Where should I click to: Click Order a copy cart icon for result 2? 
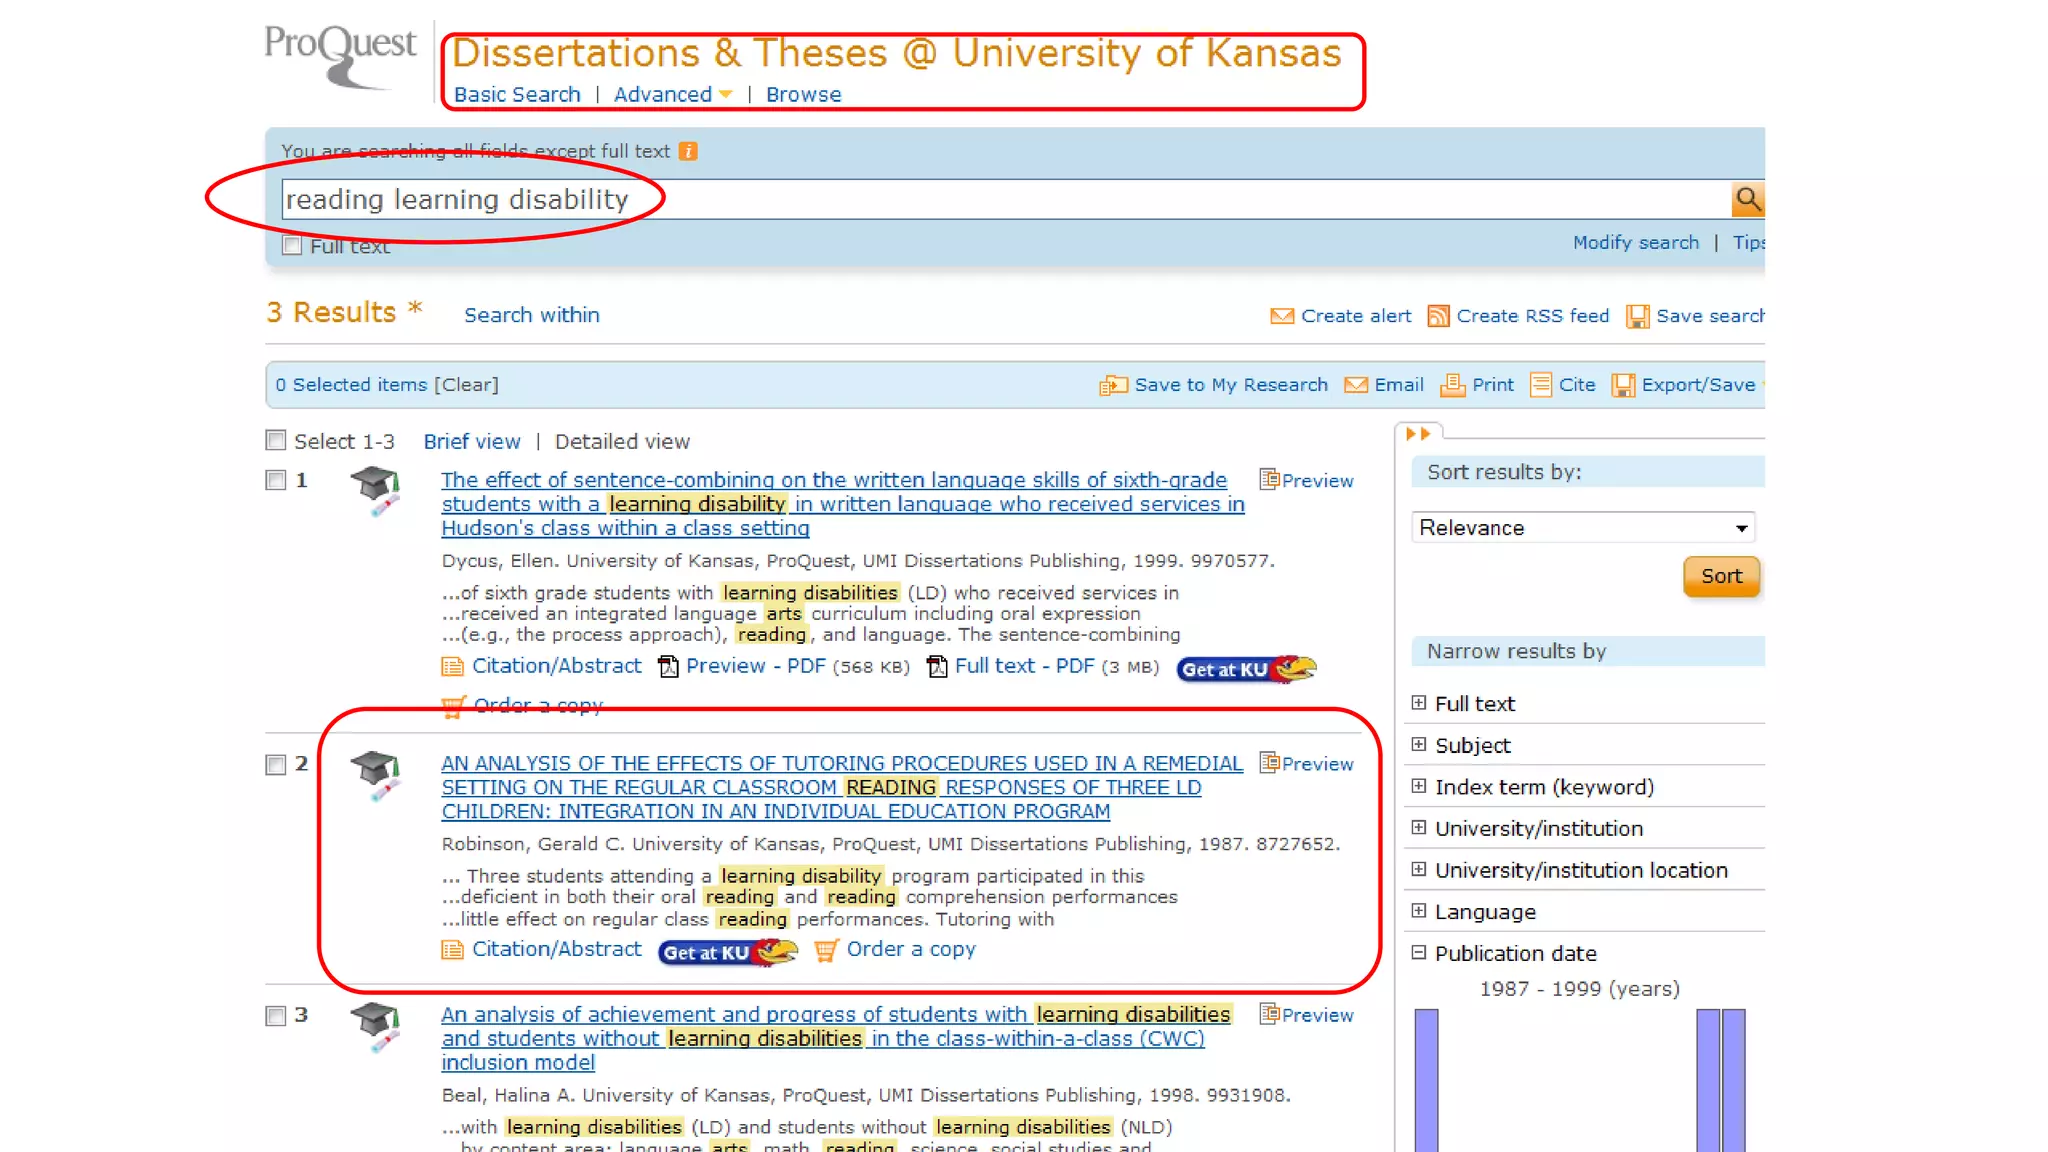pyautogui.click(x=825, y=950)
